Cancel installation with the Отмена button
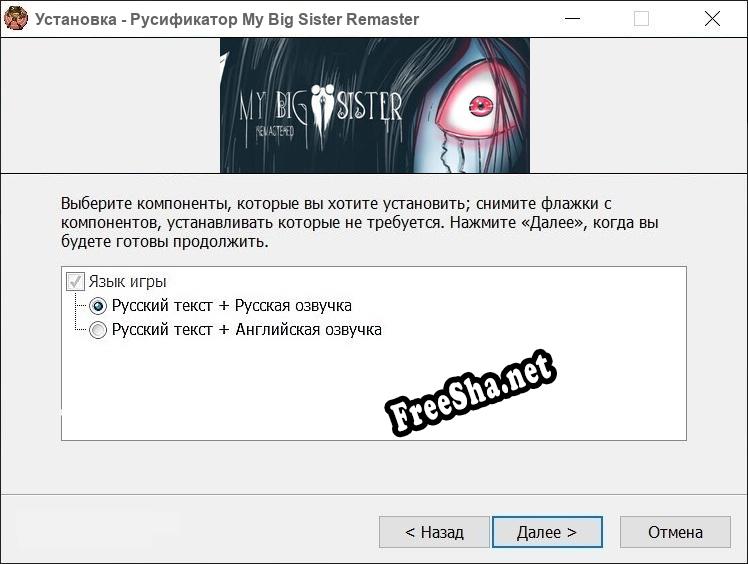The width and height of the screenshot is (748, 564). (675, 532)
